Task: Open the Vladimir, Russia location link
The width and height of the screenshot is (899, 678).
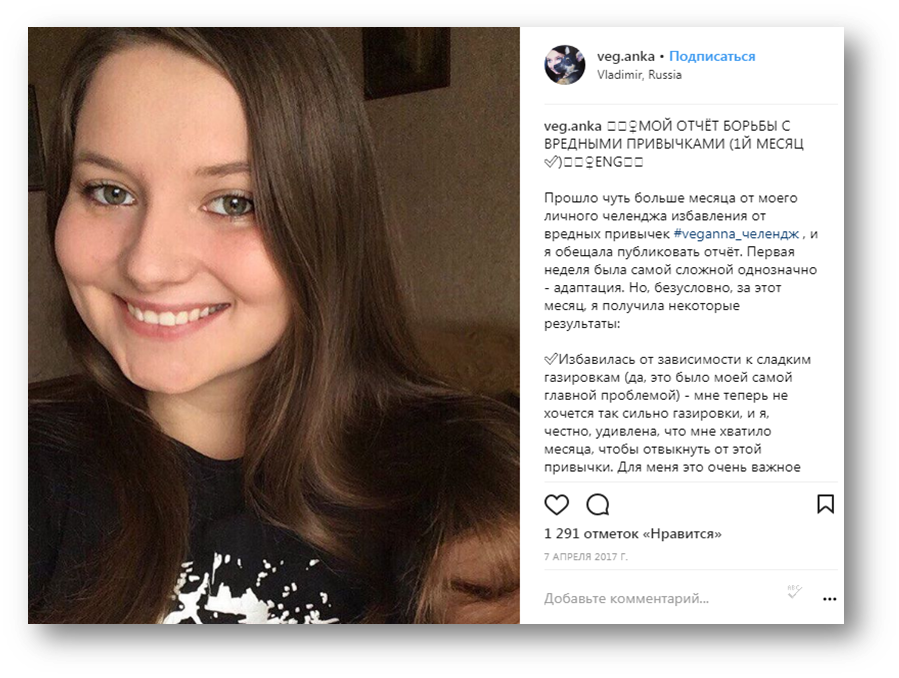Action: coord(639,75)
